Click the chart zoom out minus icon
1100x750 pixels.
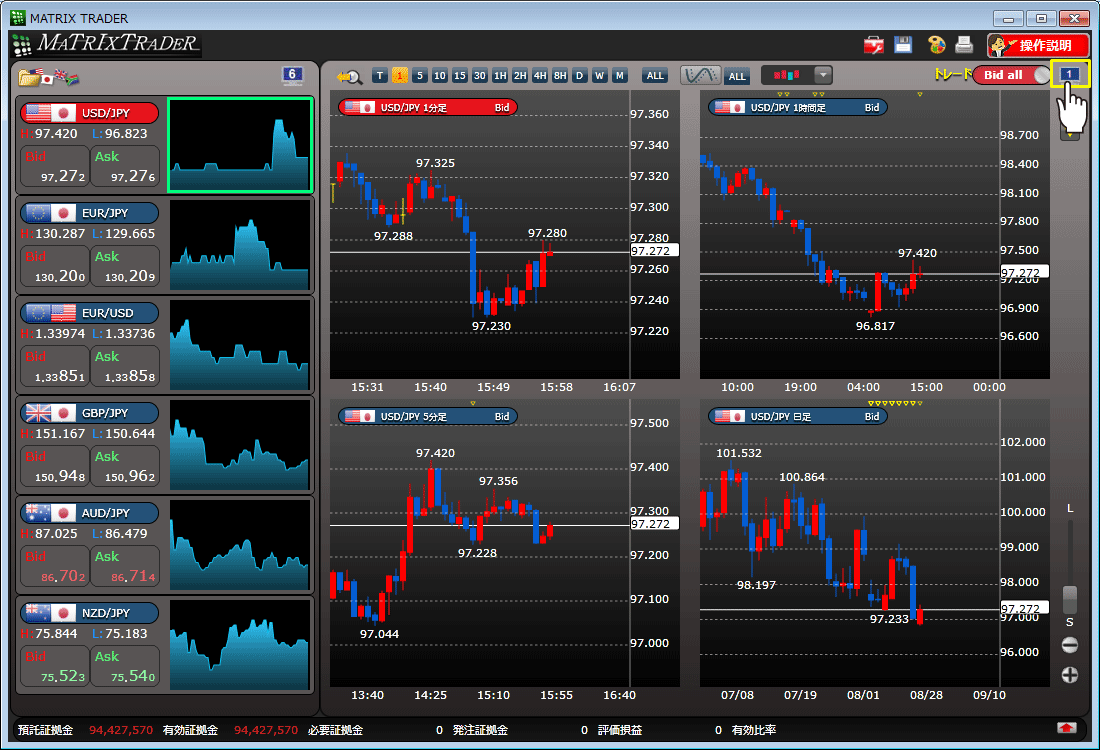pyautogui.click(x=1070, y=645)
